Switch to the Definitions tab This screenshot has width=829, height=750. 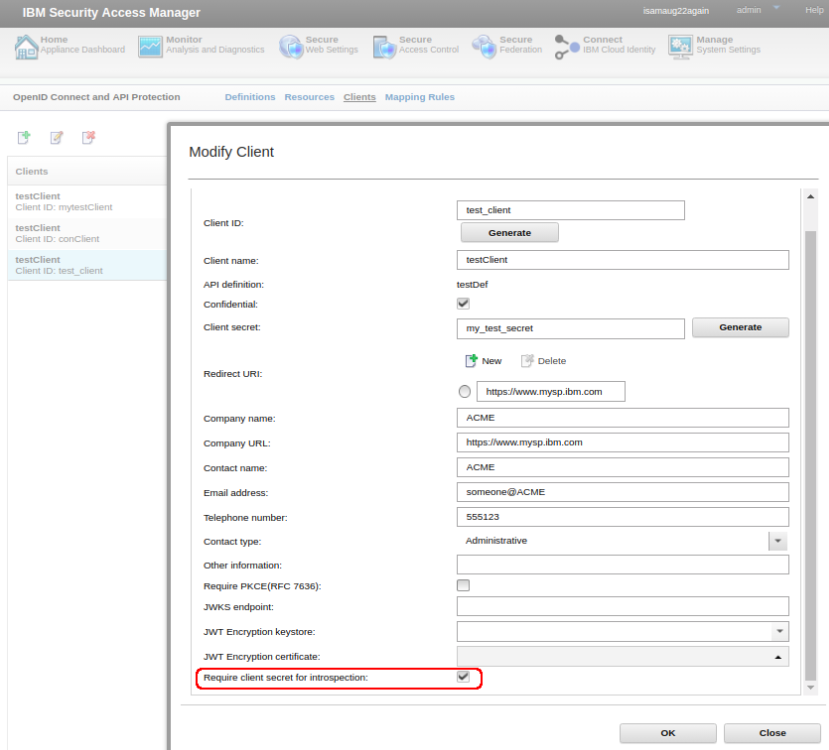point(250,97)
